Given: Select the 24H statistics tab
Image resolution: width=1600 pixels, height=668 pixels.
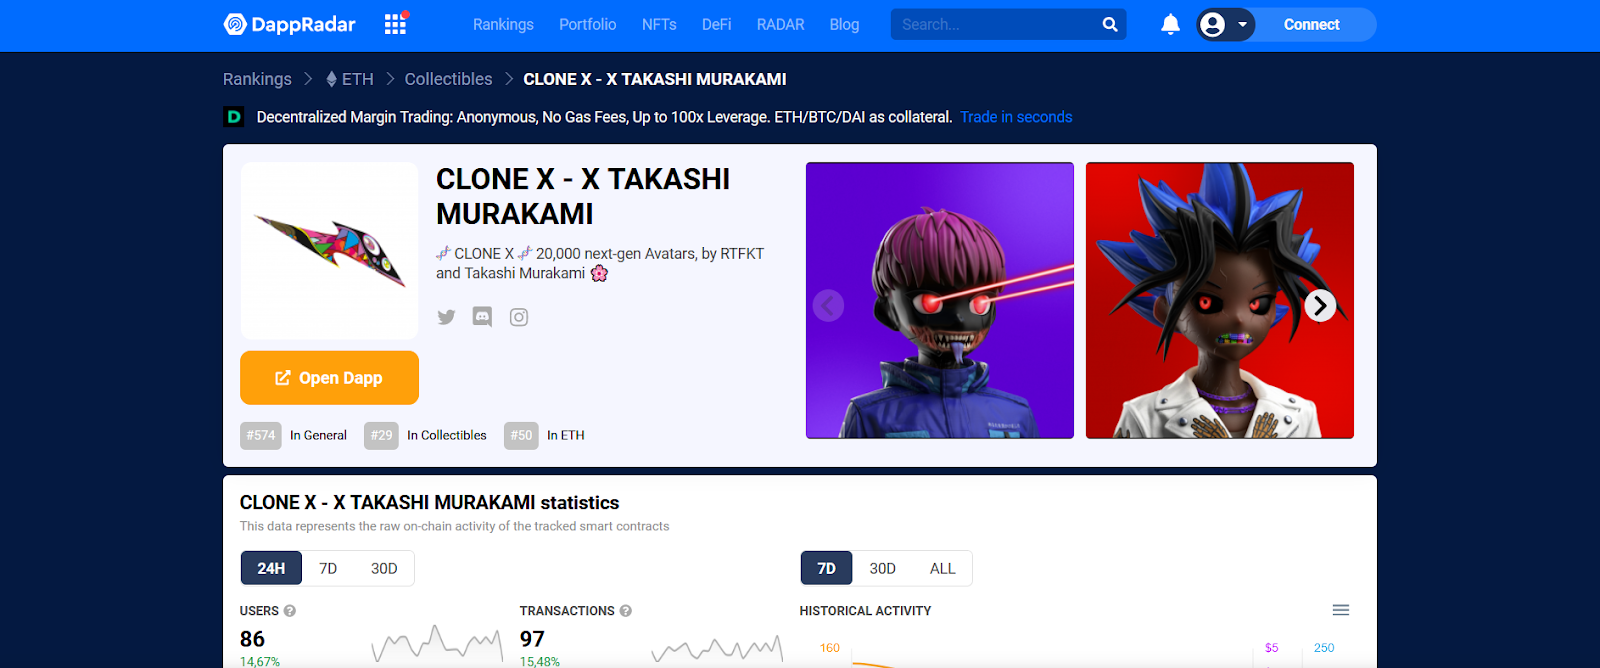Looking at the screenshot, I should pyautogui.click(x=271, y=568).
